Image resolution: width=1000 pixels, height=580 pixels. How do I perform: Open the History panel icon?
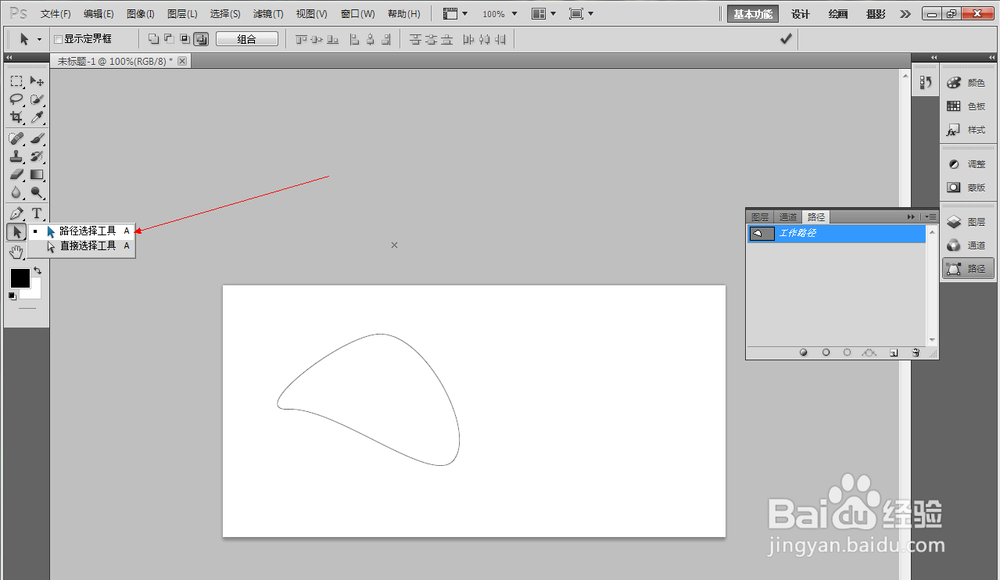click(x=925, y=82)
